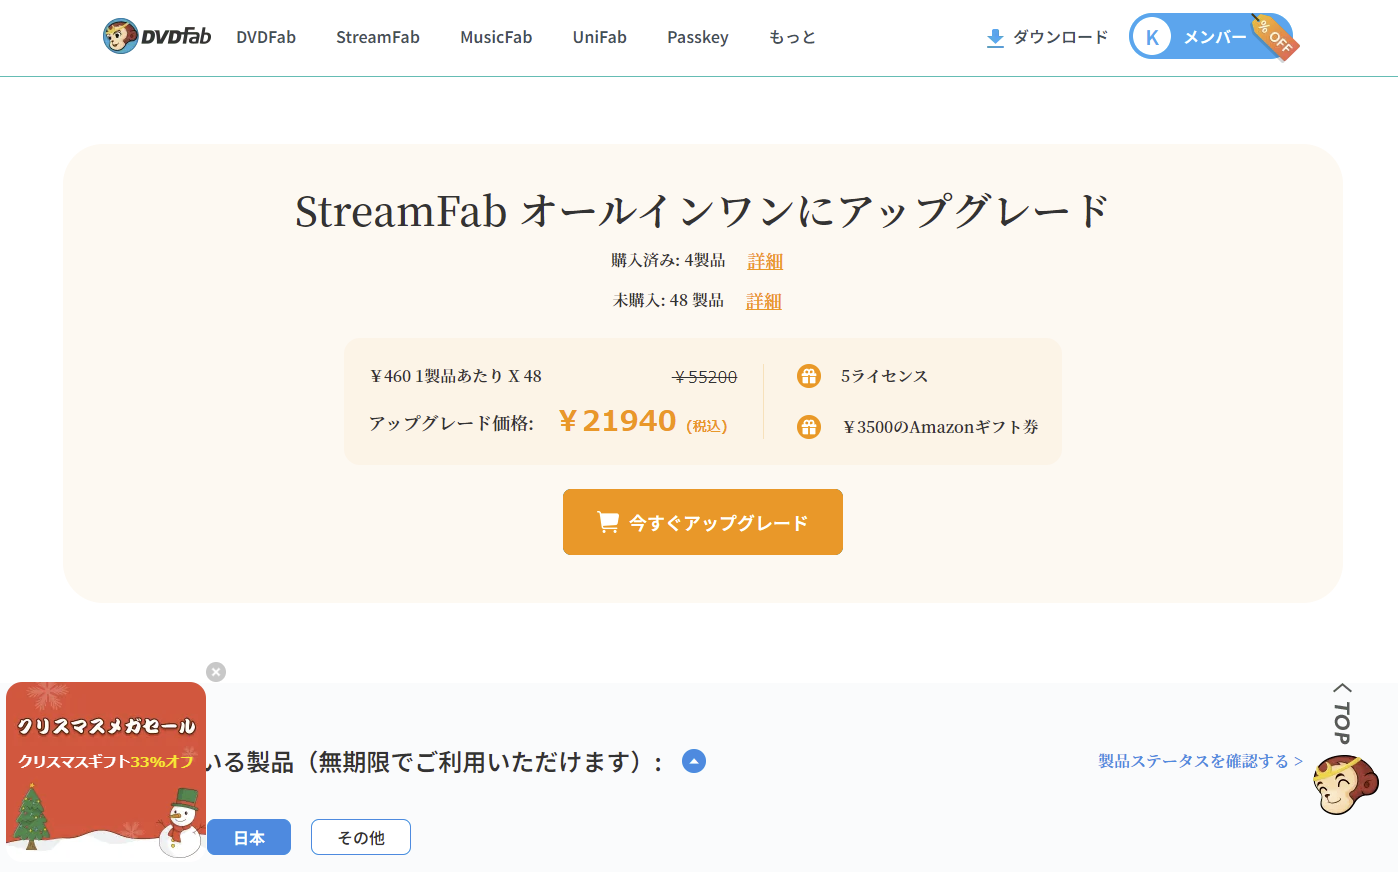Click the ダウンロード link
The width and height of the screenshot is (1398, 872).
point(1061,37)
